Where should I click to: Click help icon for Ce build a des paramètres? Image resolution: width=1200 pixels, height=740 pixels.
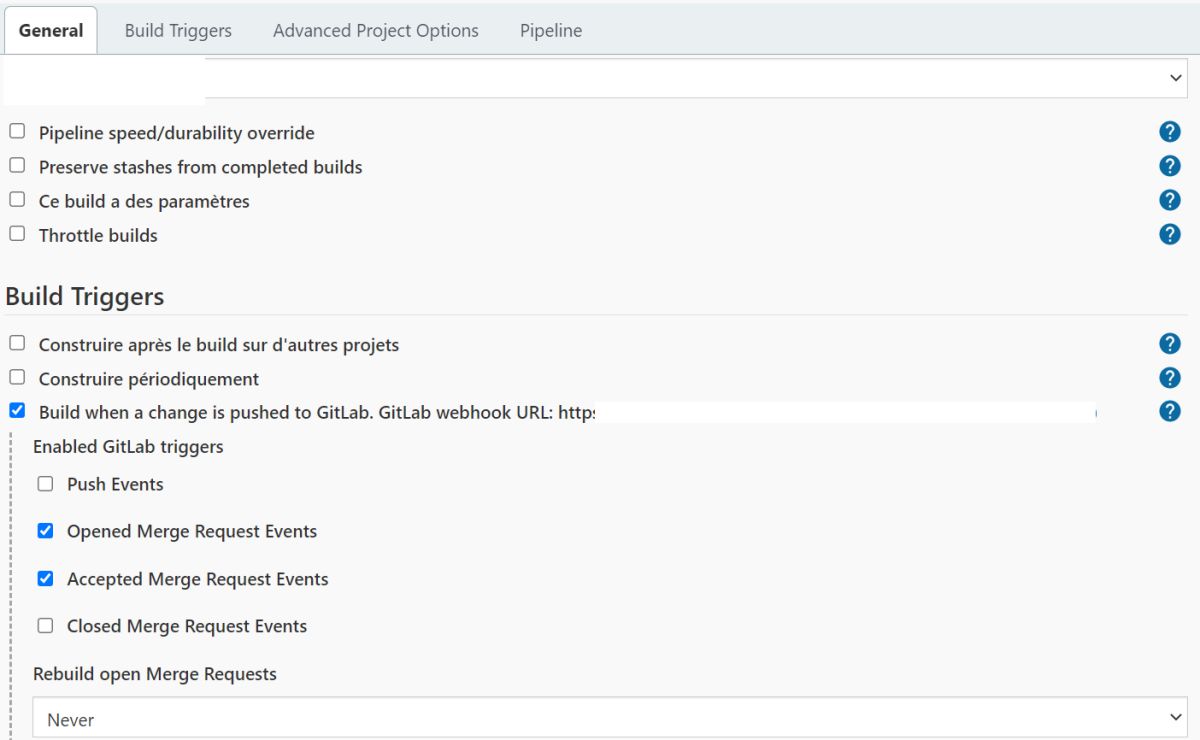point(1169,200)
